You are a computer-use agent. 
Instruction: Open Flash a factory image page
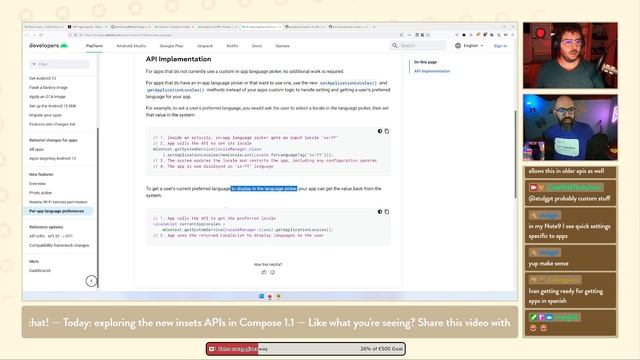[48, 87]
